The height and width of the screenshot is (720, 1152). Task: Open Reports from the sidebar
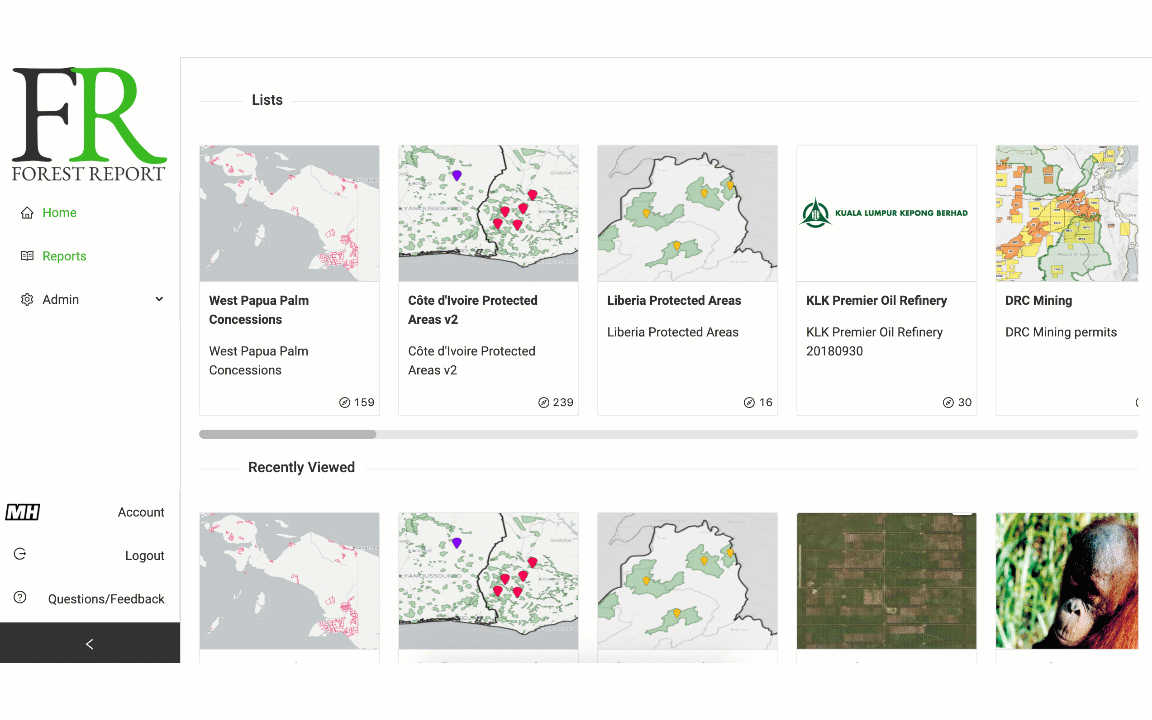[65, 256]
